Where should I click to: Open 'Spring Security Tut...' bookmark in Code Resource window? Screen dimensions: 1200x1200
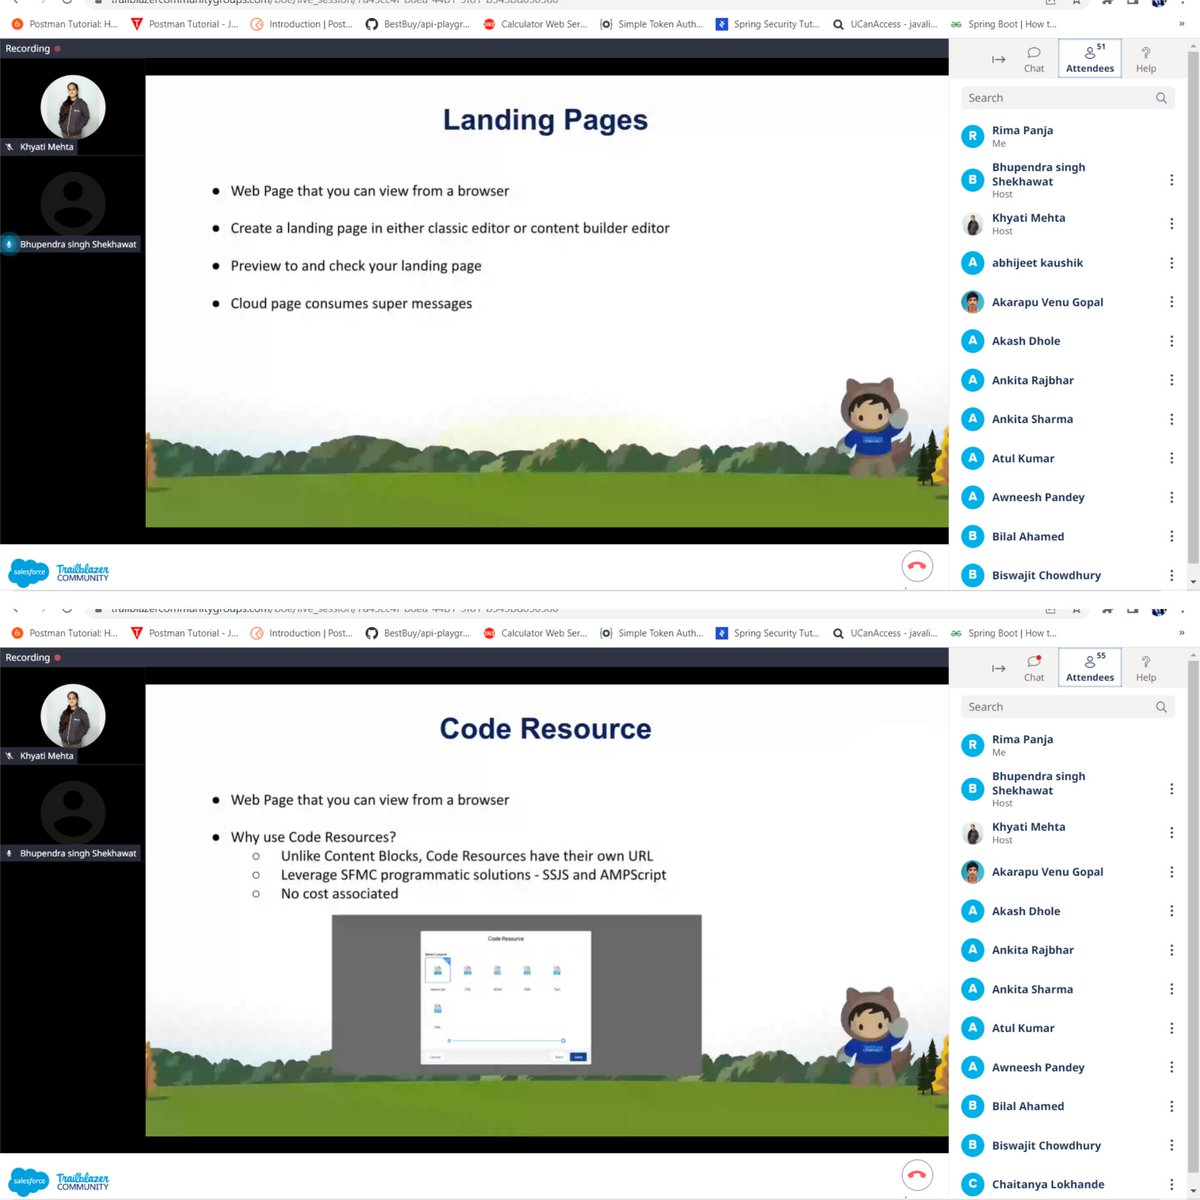[x=768, y=633]
